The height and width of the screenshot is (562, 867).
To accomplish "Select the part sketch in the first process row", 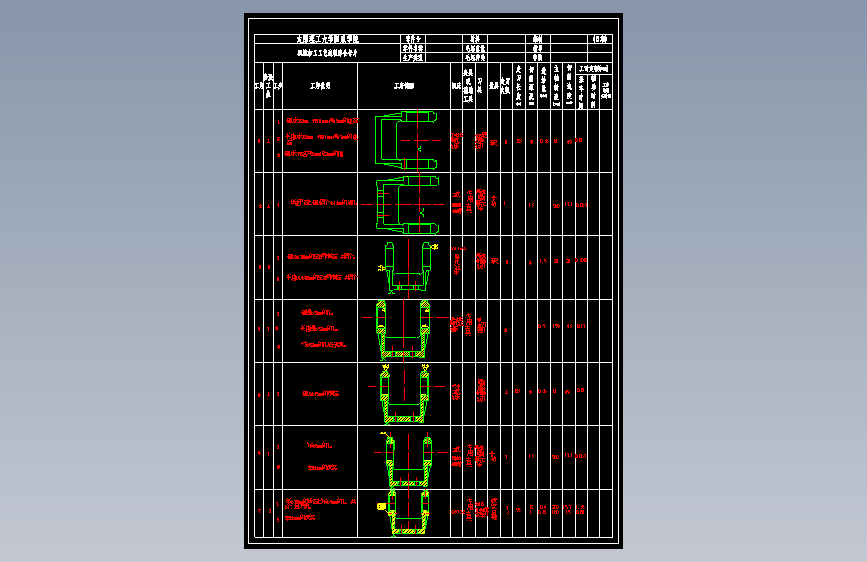I will point(406,140).
